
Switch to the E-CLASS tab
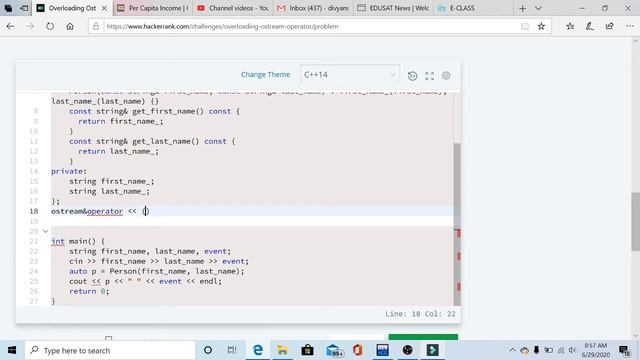pyautogui.click(x=473, y=8)
